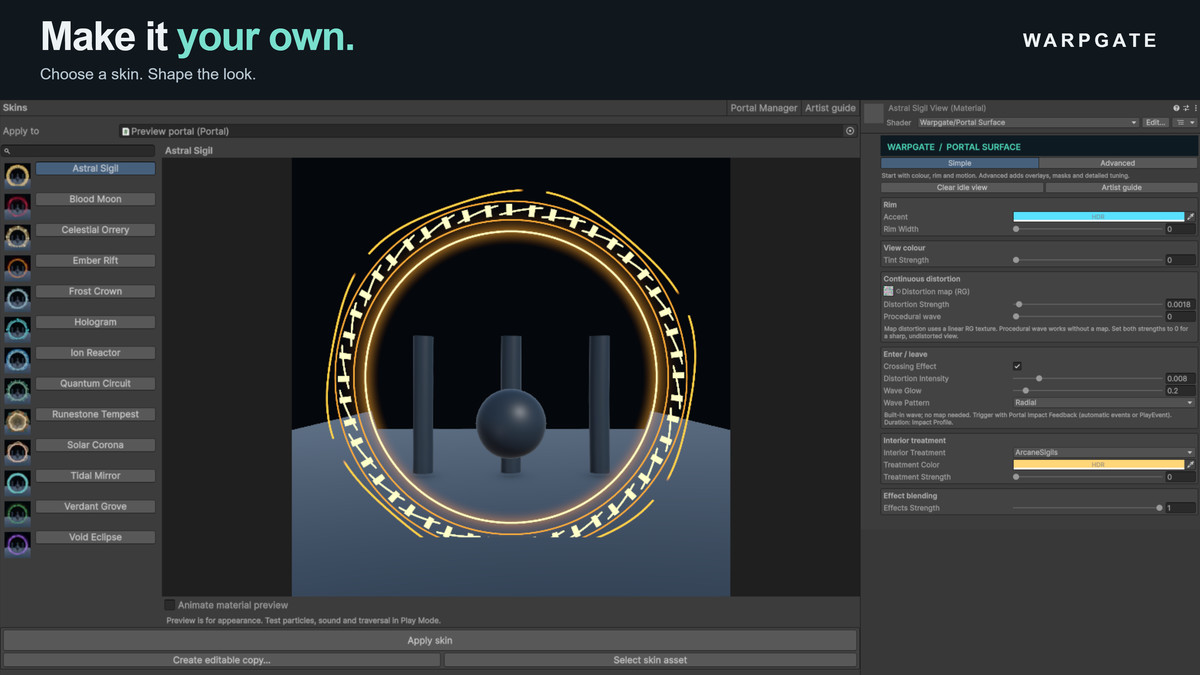Click the Astral Sigil skin thumbnail icon

pos(17,176)
